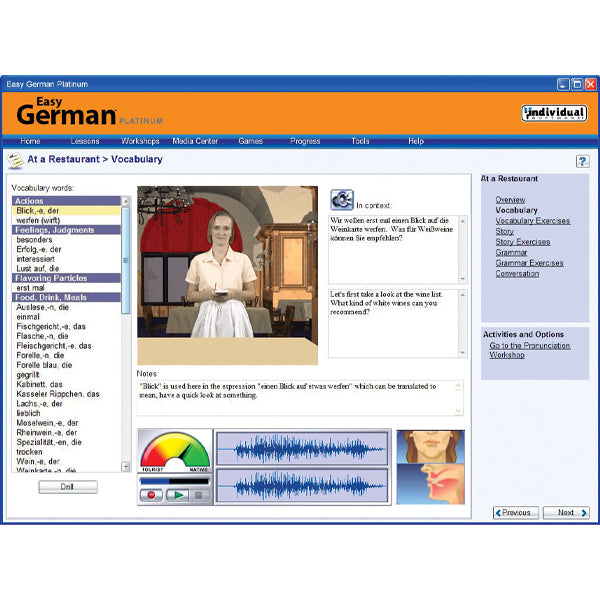Open the Lessons menu
This screenshot has width=600, height=600.
pyautogui.click(x=85, y=141)
